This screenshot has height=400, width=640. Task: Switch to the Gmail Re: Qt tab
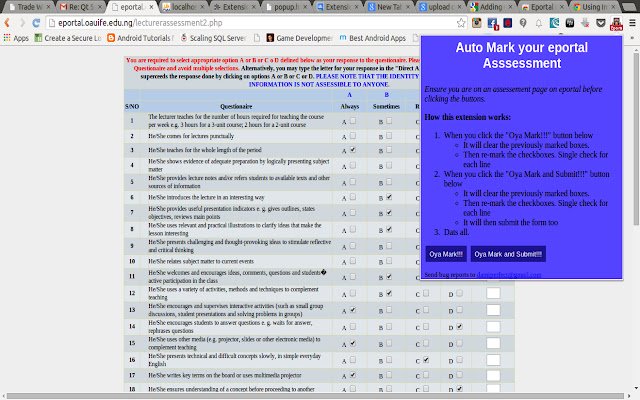80,7
